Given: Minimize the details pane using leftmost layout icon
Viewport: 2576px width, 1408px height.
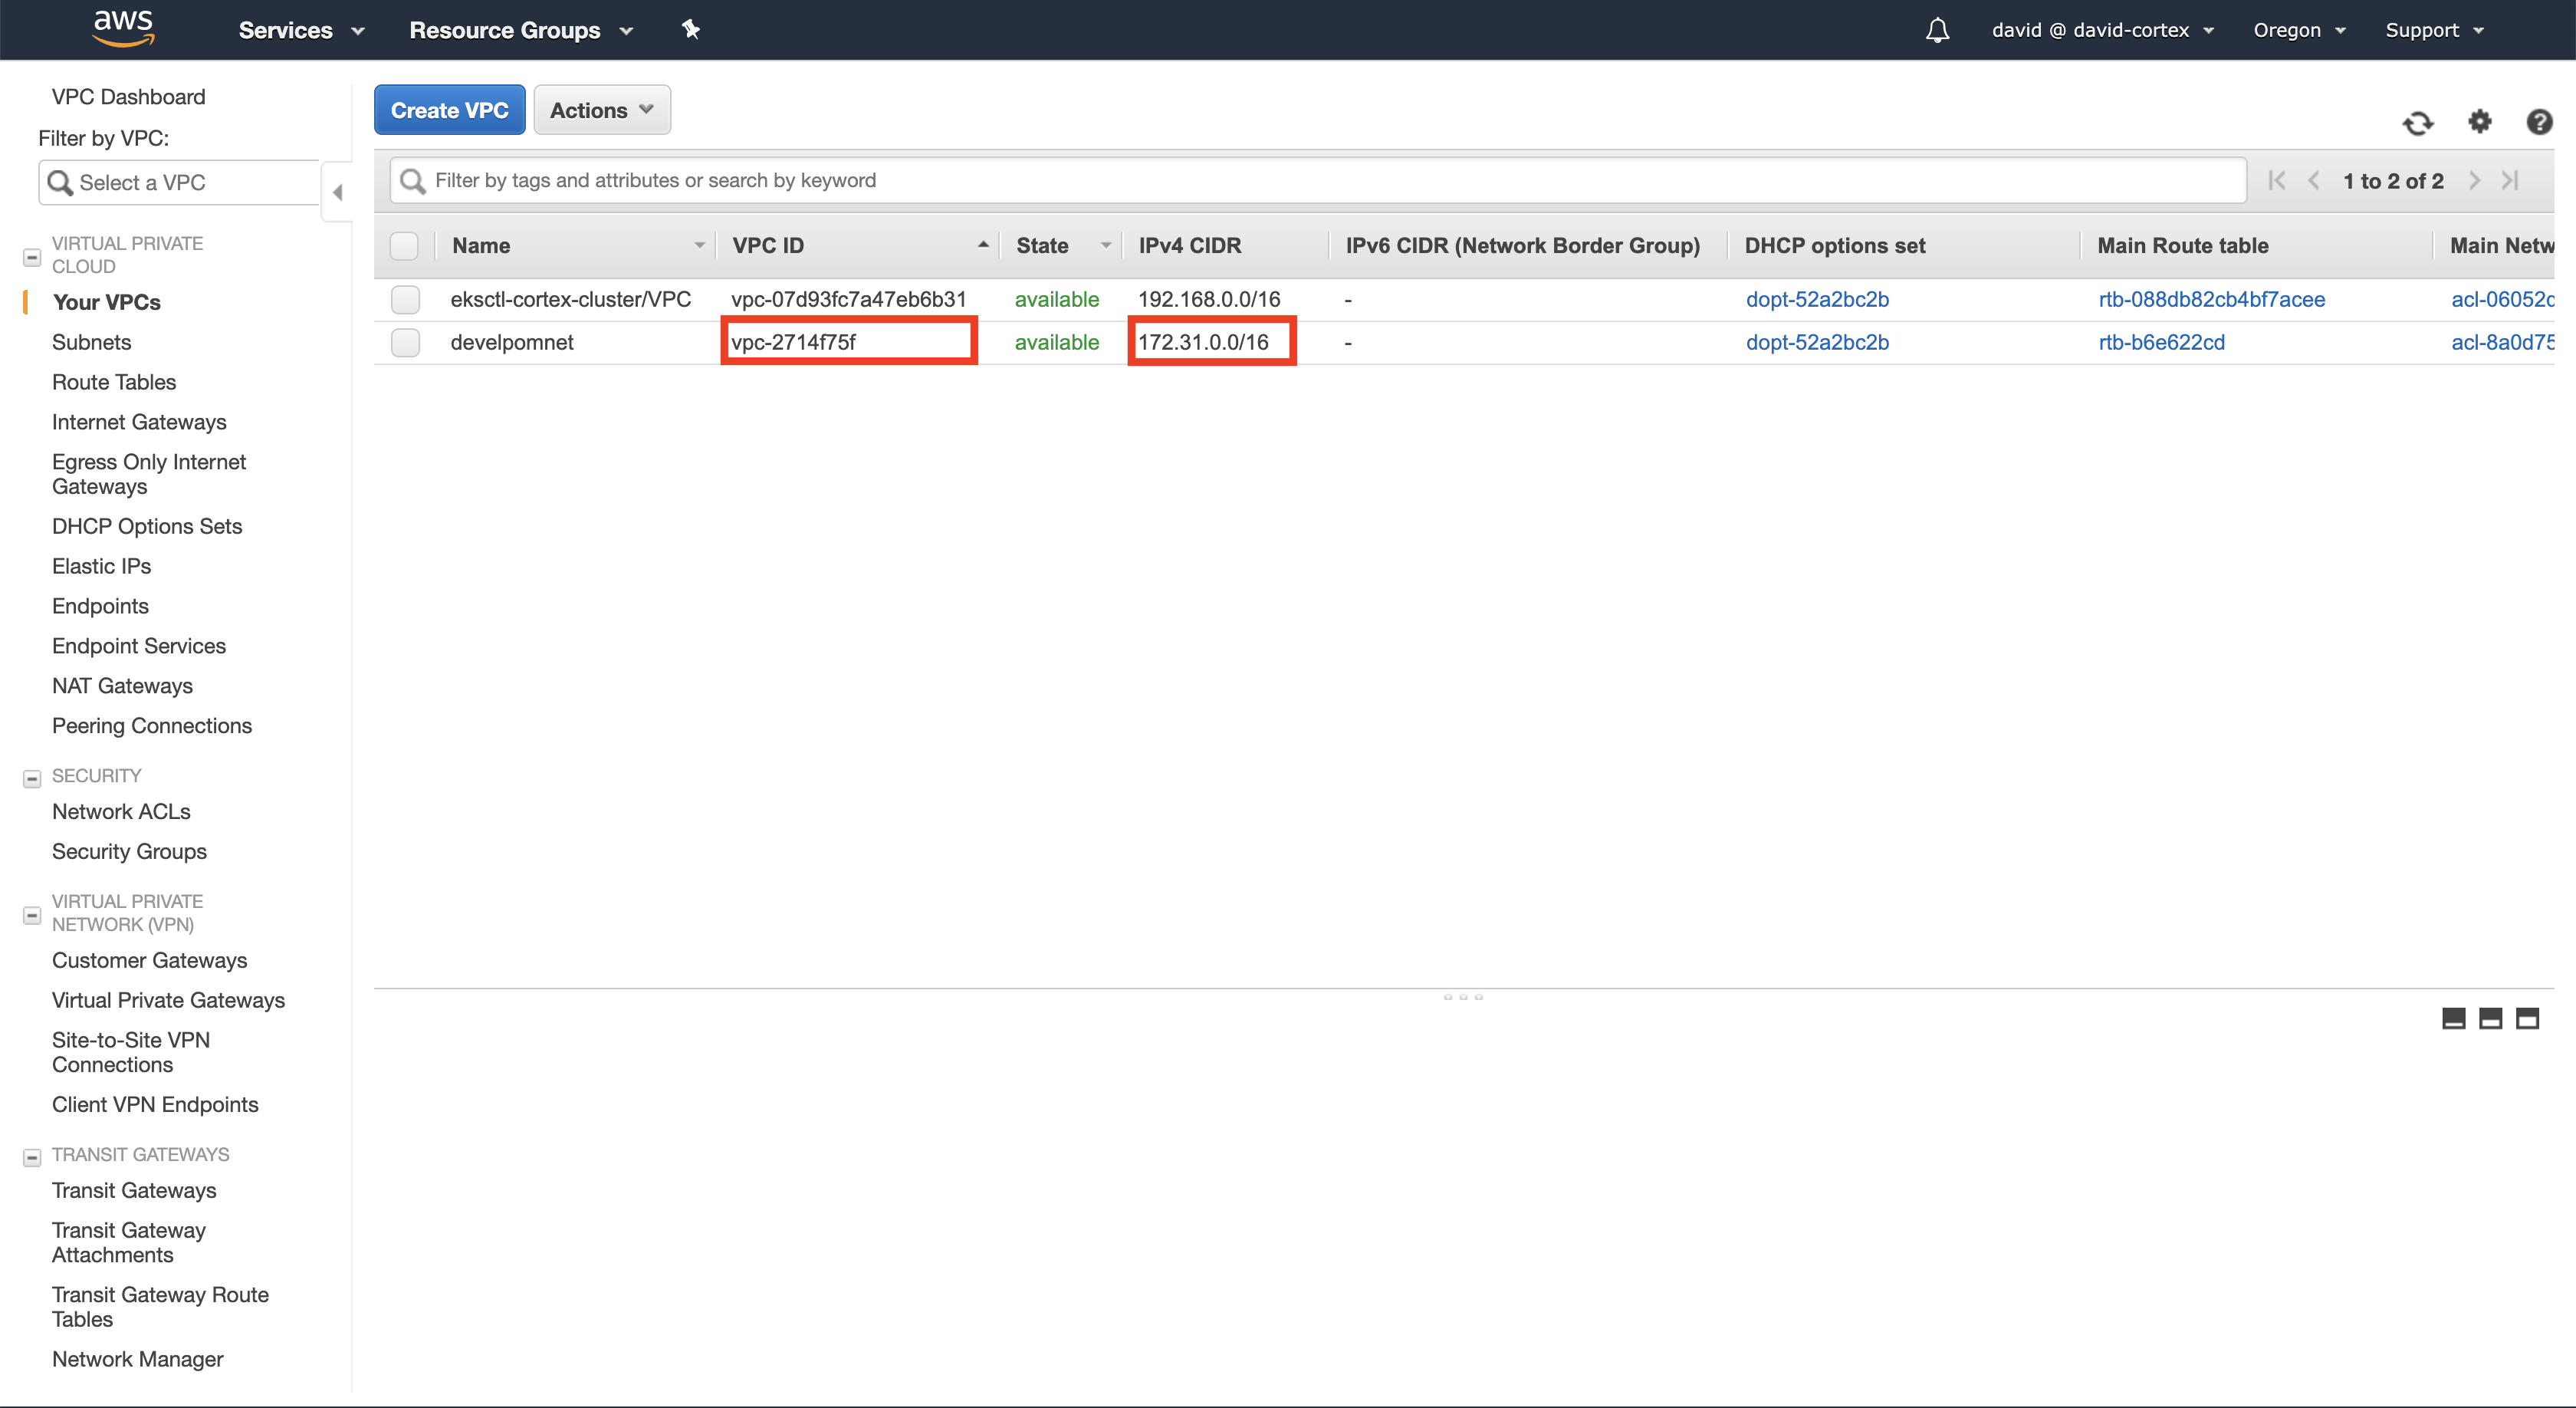Looking at the screenshot, I should pyautogui.click(x=2453, y=1019).
